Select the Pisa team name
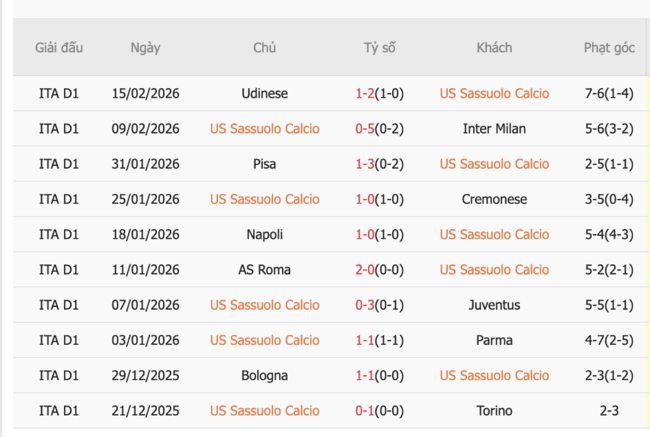This screenshot has height=437, width=650. (264, 164)
